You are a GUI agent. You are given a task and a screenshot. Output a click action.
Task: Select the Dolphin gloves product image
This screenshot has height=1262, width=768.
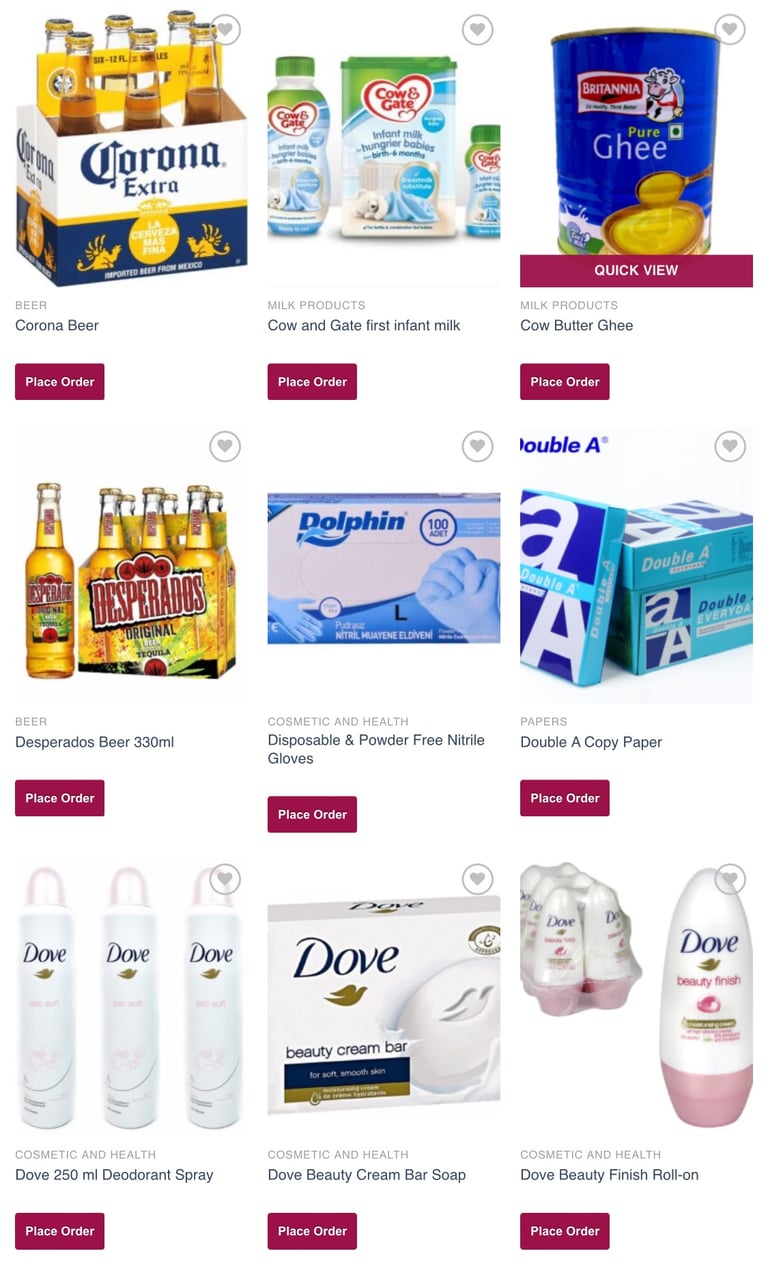[384, 564]
